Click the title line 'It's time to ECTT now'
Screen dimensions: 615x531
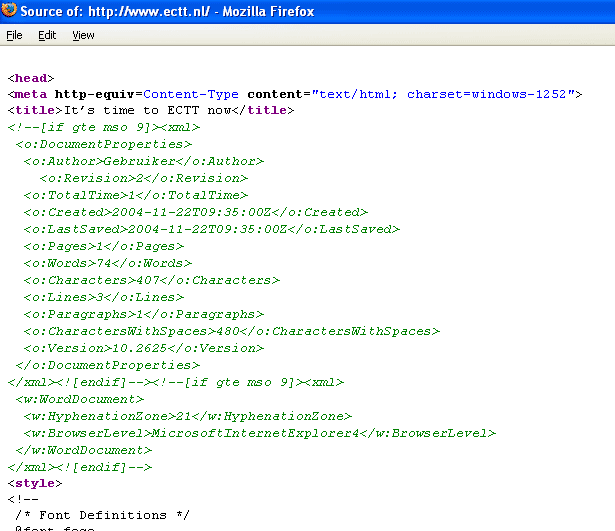pos(151,110)
